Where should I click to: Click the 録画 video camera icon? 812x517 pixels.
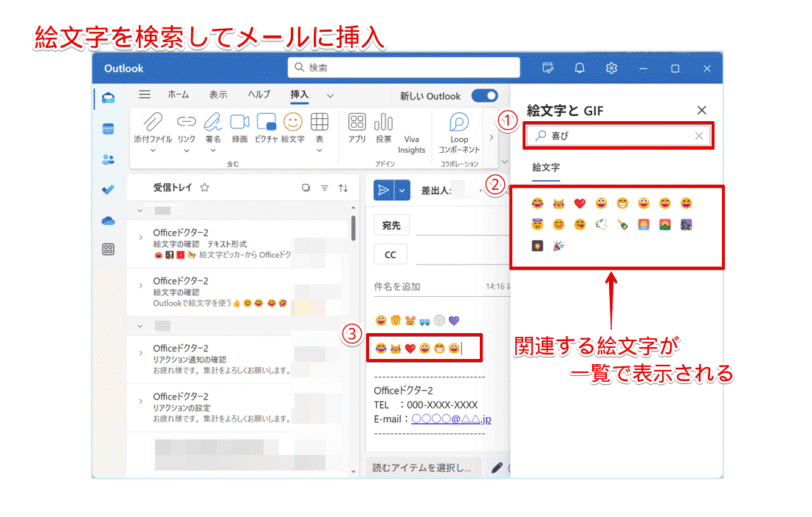coord(239,122)
